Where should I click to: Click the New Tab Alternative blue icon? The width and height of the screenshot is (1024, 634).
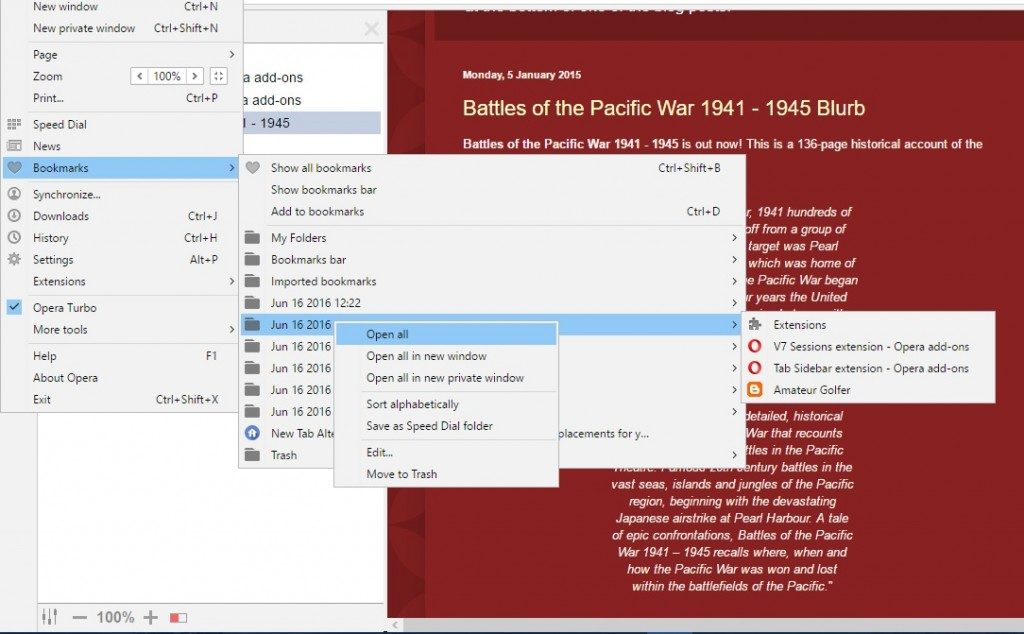252,433
